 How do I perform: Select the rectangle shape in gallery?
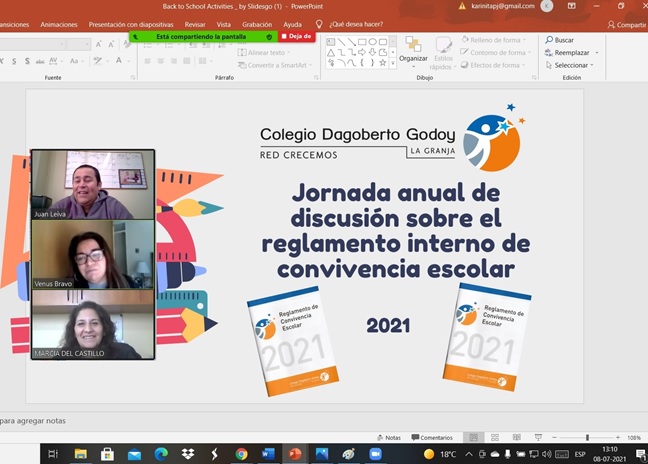click(362, 42)
